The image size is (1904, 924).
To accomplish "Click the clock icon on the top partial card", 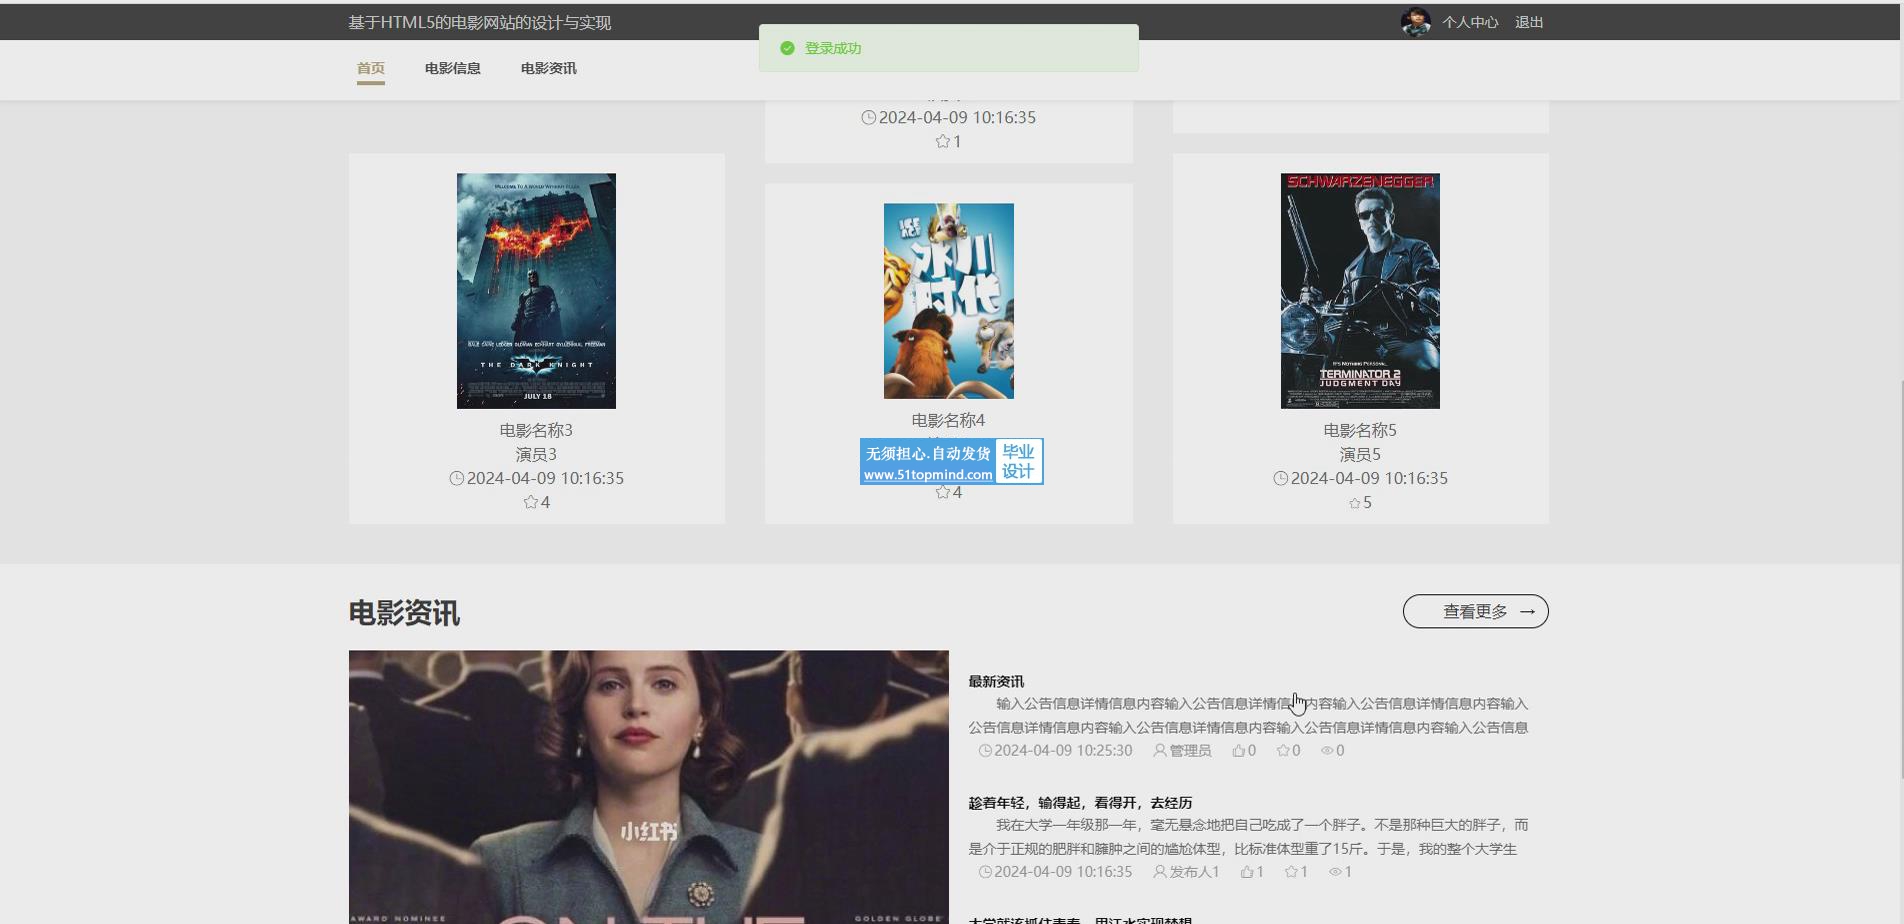I will [869, 117].
